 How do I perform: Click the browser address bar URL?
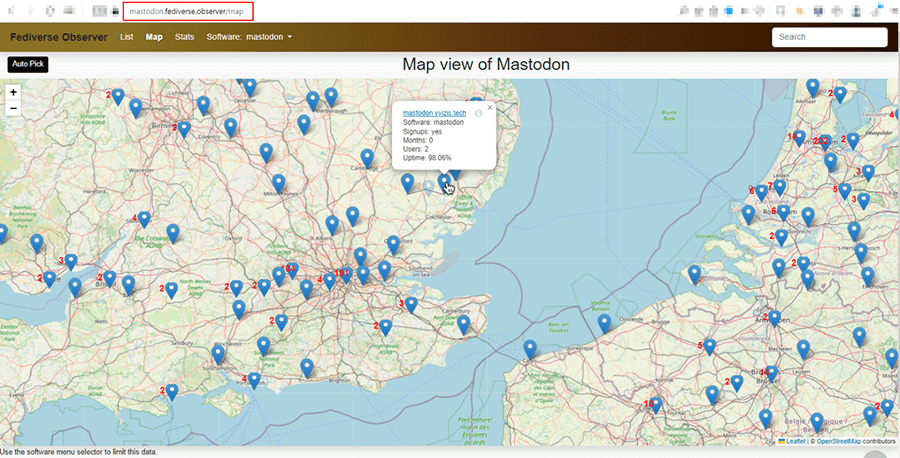(187, 11)
